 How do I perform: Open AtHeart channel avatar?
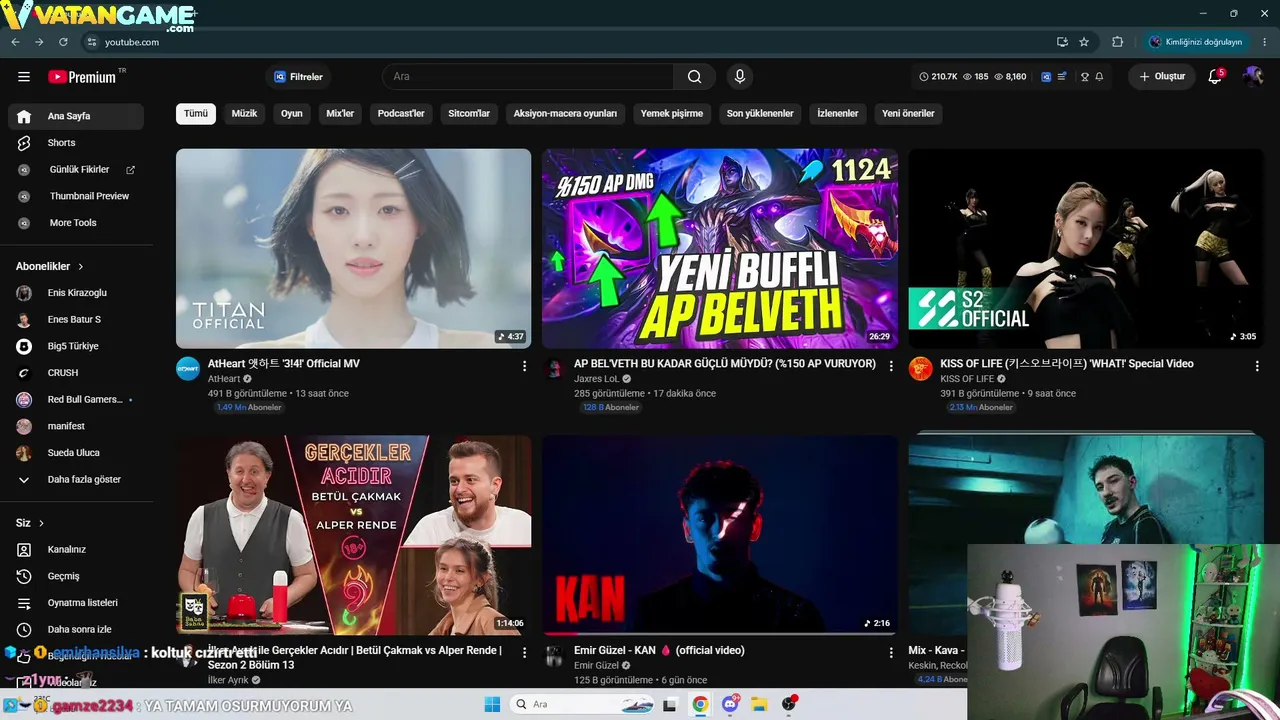point(188,369)
